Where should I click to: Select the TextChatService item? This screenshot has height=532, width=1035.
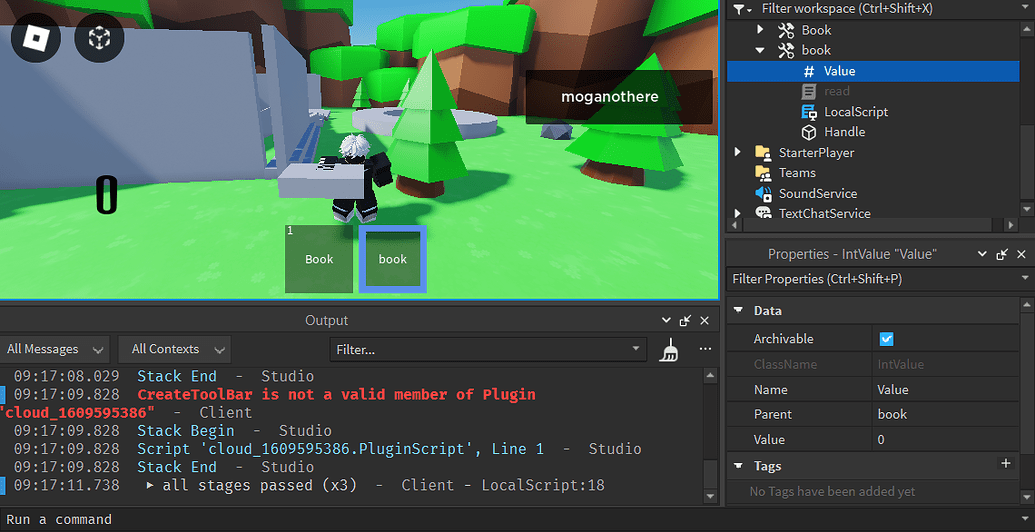pos(824,213)
